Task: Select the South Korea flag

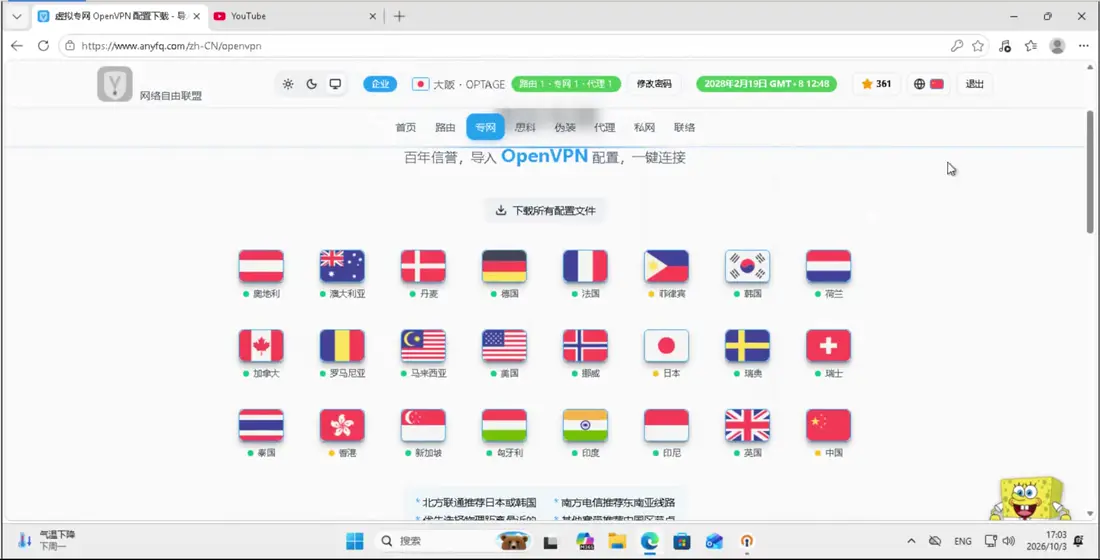Action: click(x=747, y=266)
